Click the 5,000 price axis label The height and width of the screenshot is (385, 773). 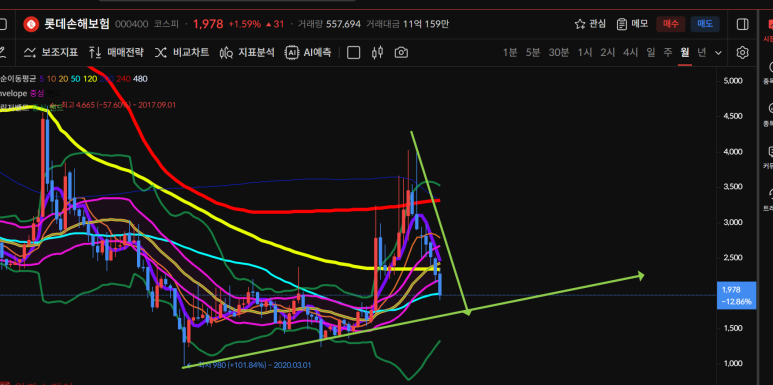733,81
